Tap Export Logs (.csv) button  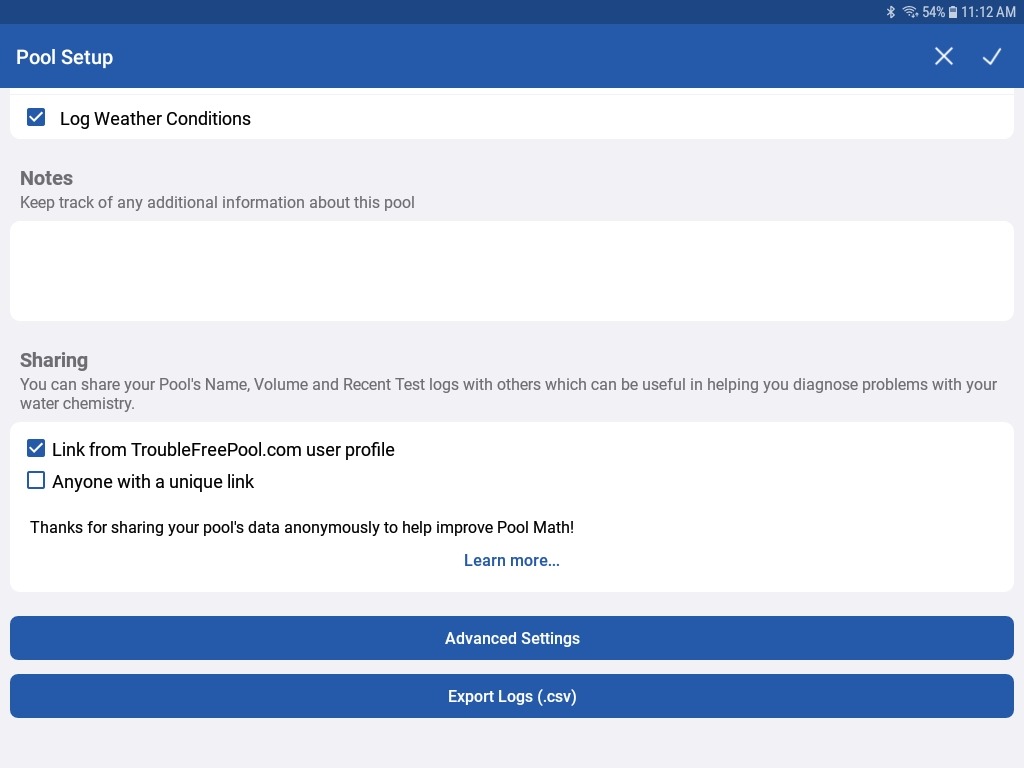tap(512, 696)
